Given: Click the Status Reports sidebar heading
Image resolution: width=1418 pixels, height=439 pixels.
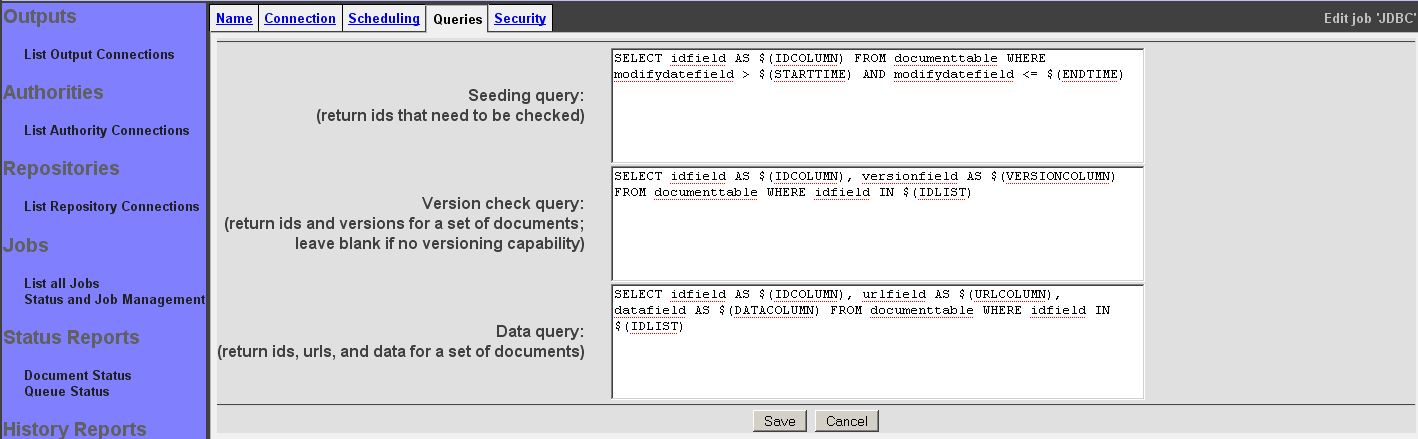Looking at the screenshot, I should click(72, 338).
